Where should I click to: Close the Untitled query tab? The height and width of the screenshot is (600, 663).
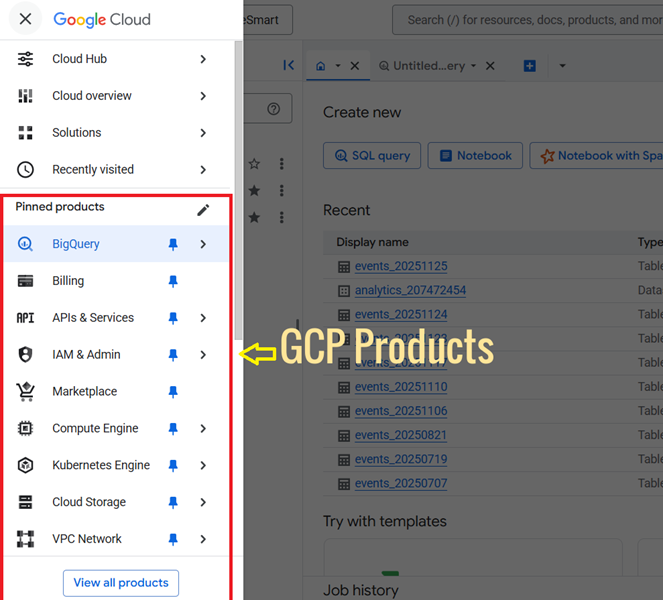tap(490, 66)
